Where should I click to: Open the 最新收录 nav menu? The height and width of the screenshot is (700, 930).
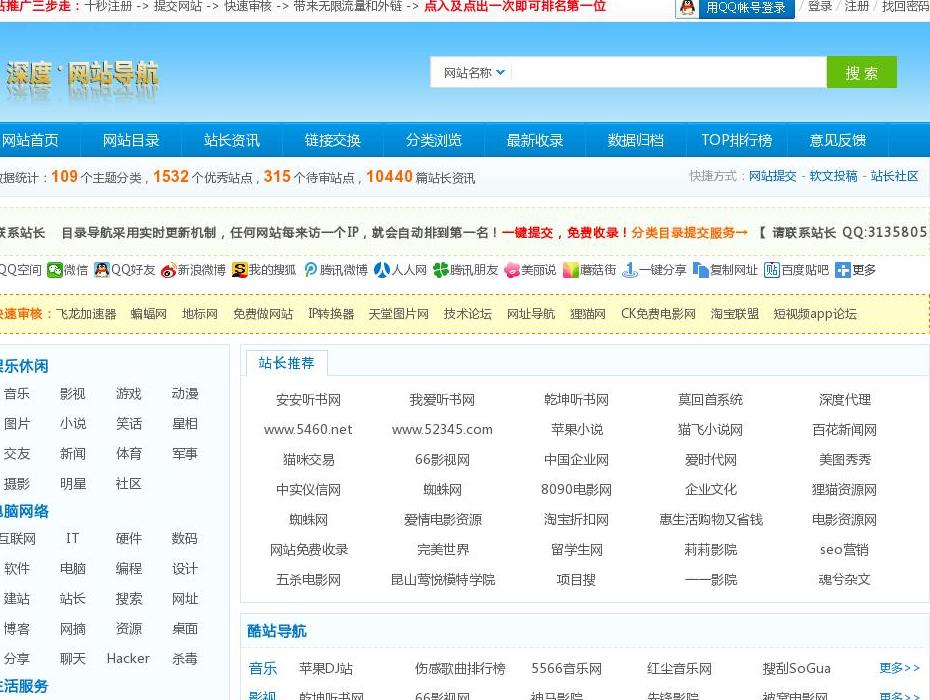(534, 140)
